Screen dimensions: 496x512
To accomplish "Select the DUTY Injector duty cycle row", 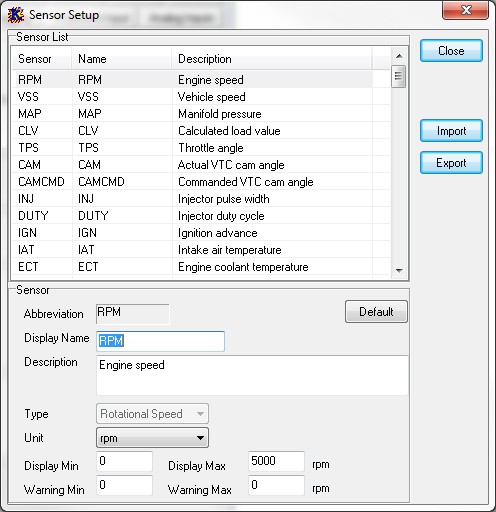I will 201,216.
